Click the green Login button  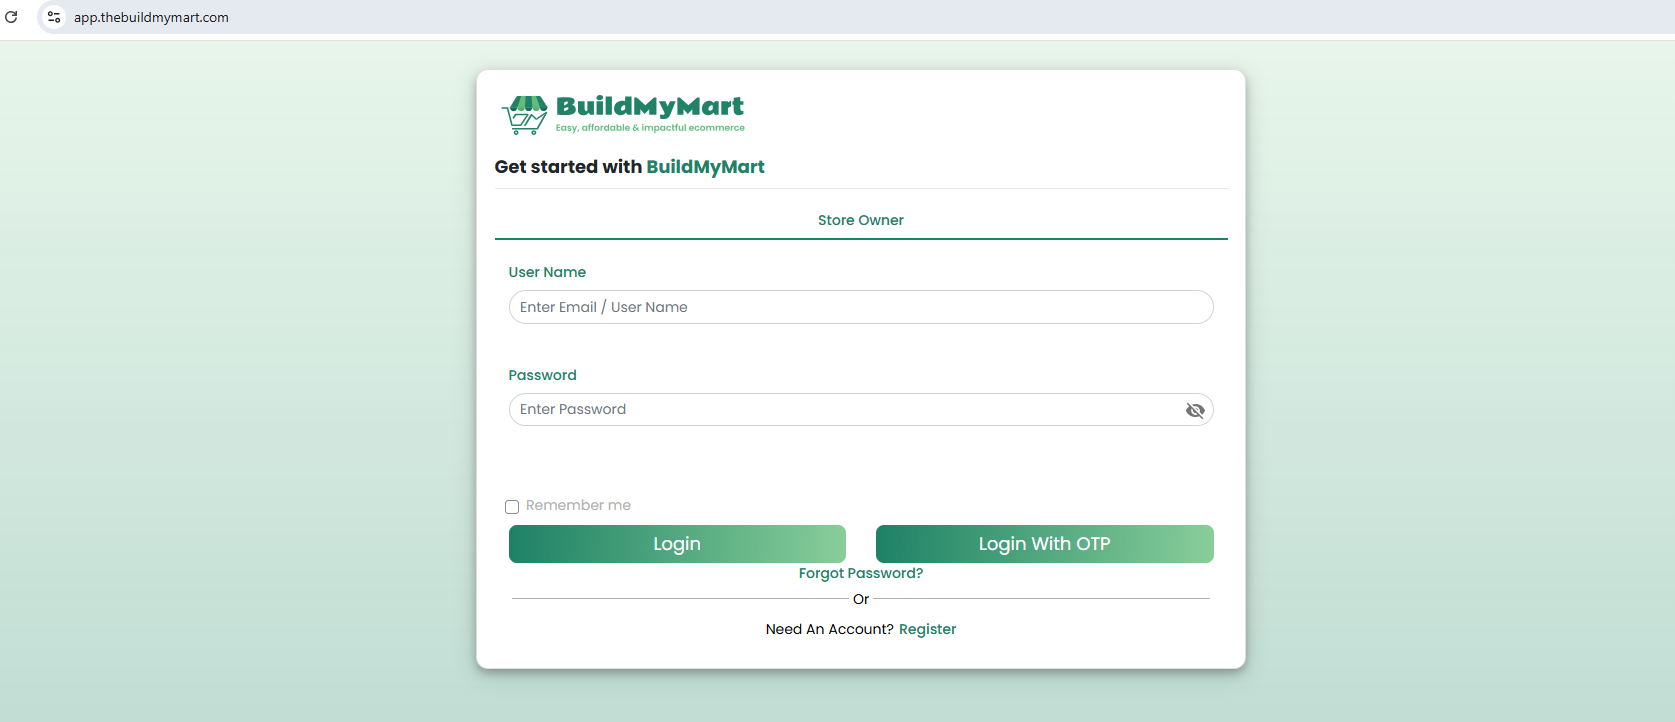[x=677, y=544]
